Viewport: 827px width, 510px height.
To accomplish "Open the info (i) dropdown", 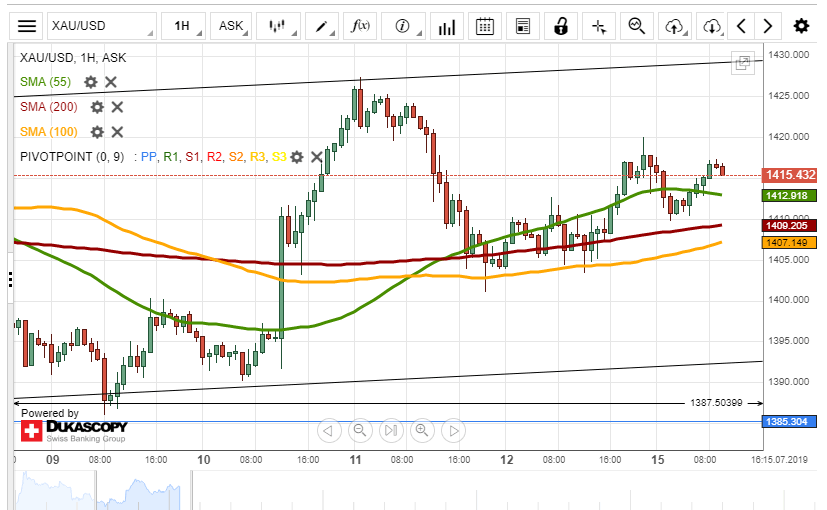I will pos(403,26).
